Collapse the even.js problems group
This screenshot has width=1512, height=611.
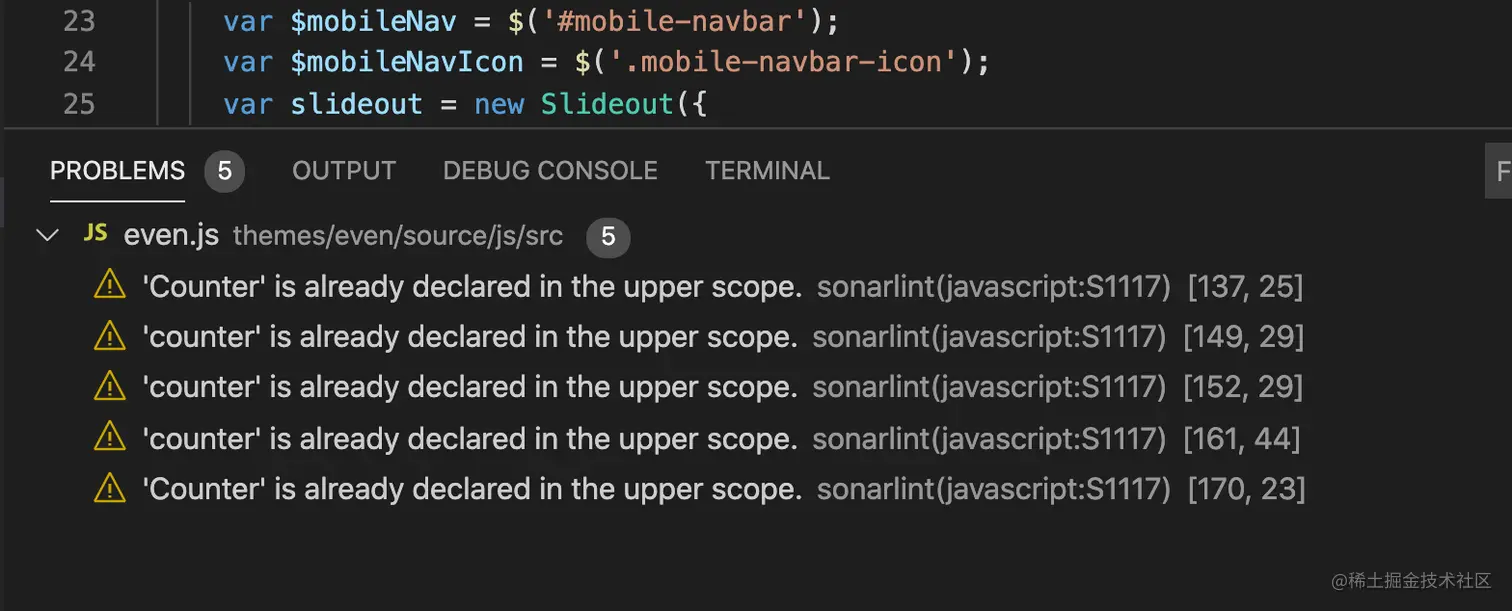point(47,236)
